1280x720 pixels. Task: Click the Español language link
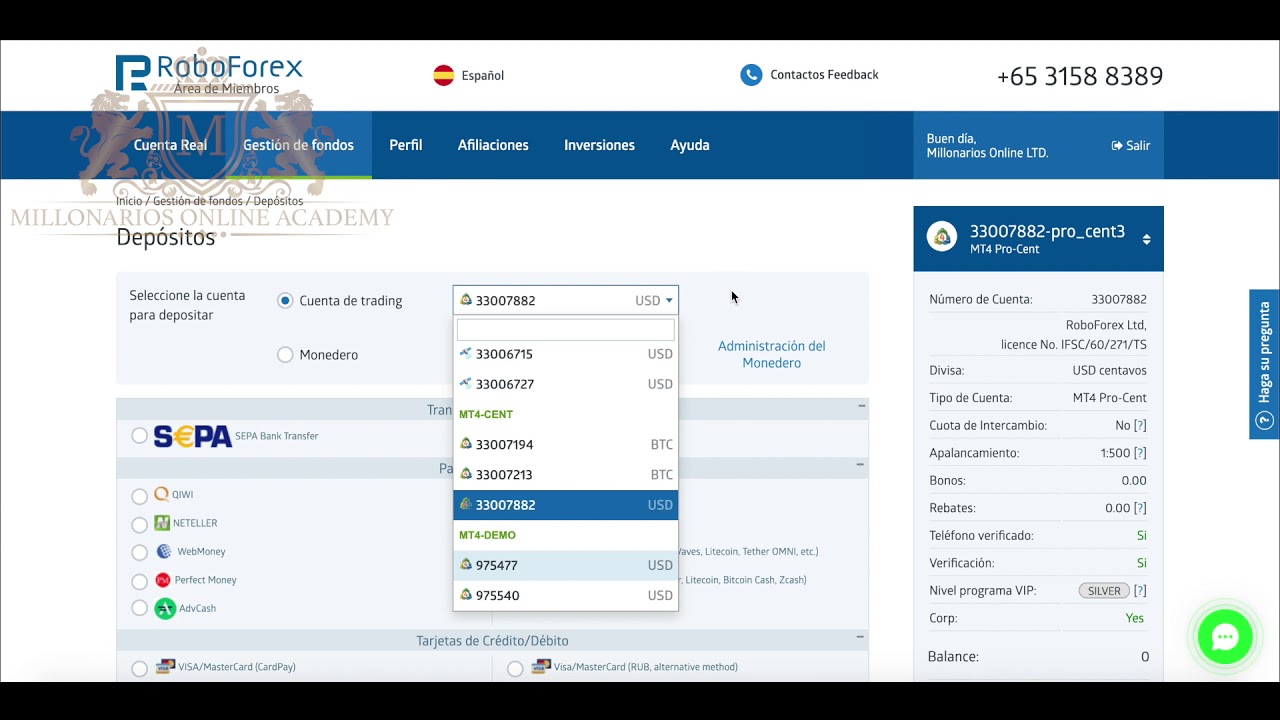[482, 76]
